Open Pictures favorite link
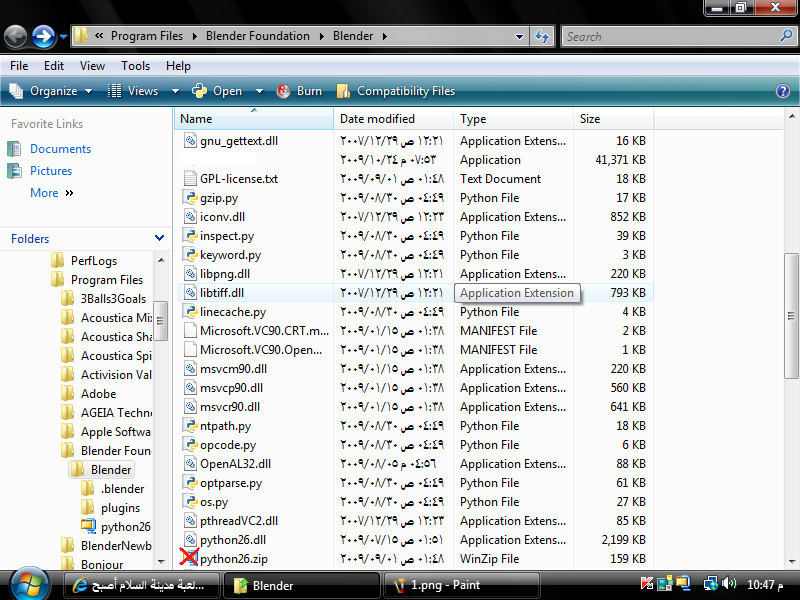 (x=51, y=171)
